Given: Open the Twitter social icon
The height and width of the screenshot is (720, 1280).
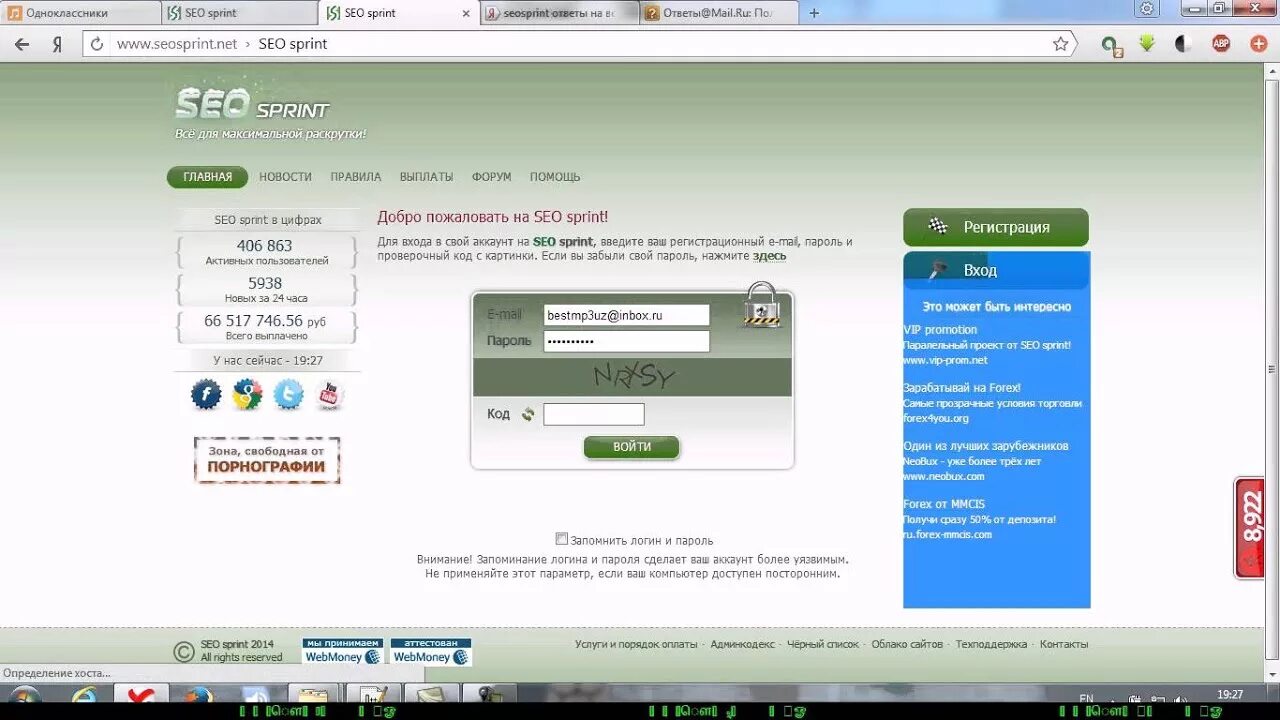Looking at the screenshot, I should tap(288, 395).
